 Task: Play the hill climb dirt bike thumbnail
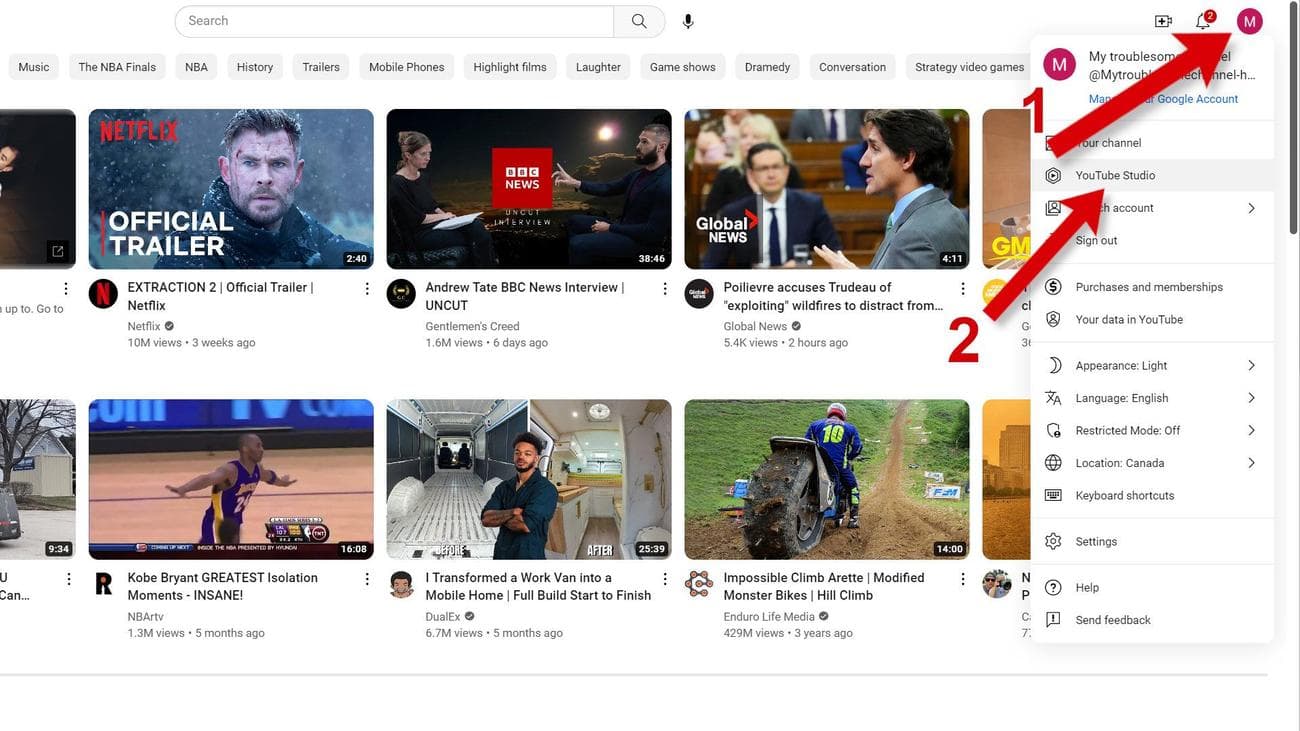pyautogui.click(x=827, y=479)
